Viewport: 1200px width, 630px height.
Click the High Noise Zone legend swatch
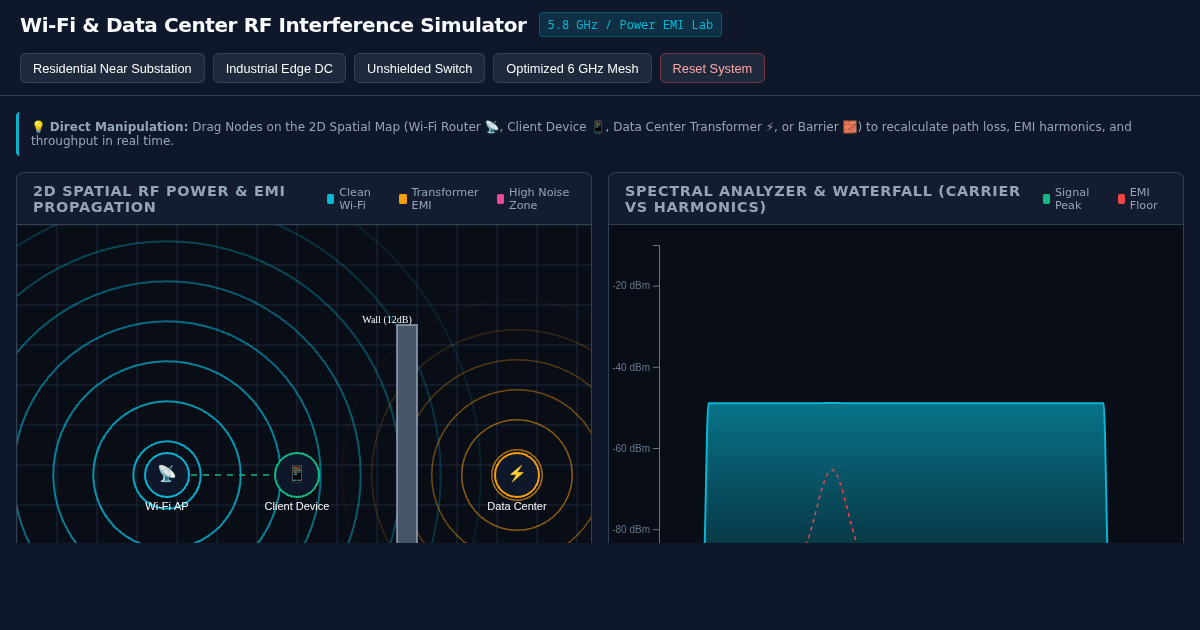pos(500,199)
